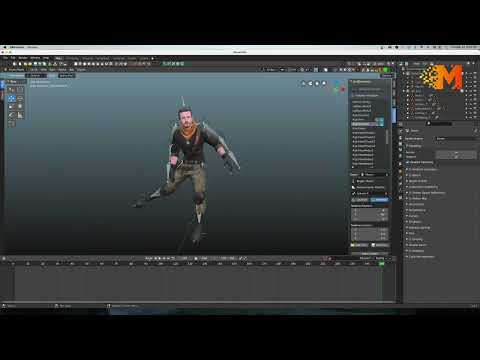Enable the Motion Blur checkbox
480x360 pixels.
pos(411,198)
